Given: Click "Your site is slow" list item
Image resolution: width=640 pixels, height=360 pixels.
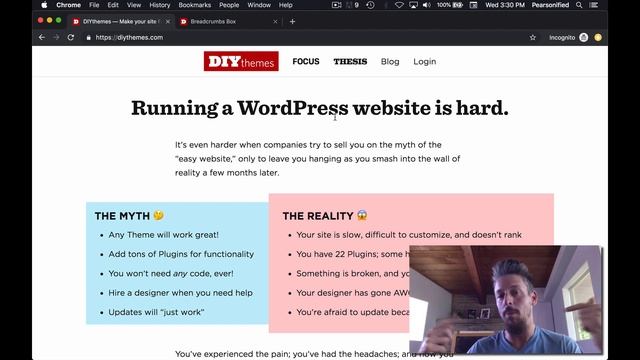Looking at the screenshot, I should [409, 235].
